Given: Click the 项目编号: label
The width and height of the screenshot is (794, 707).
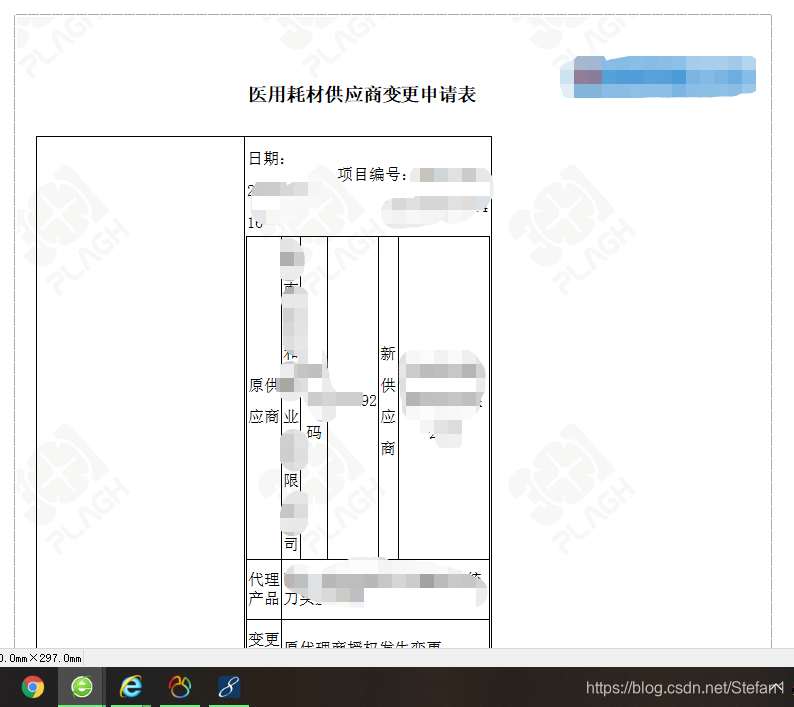Looking at the screenshot, I should click(372, 174).
